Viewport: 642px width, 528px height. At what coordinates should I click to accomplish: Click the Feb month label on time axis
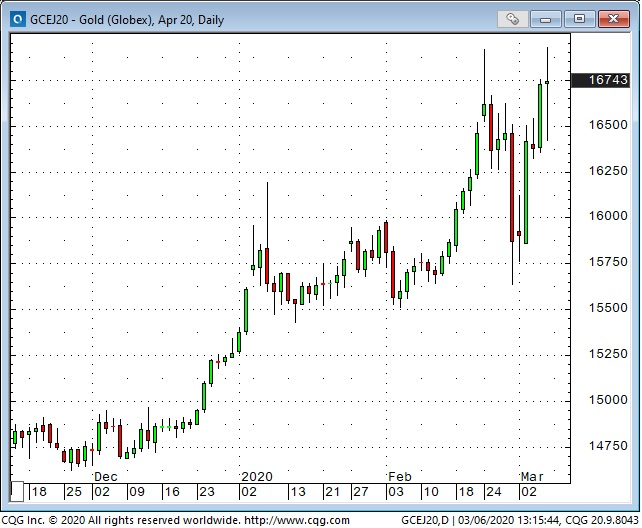point(400,477)
